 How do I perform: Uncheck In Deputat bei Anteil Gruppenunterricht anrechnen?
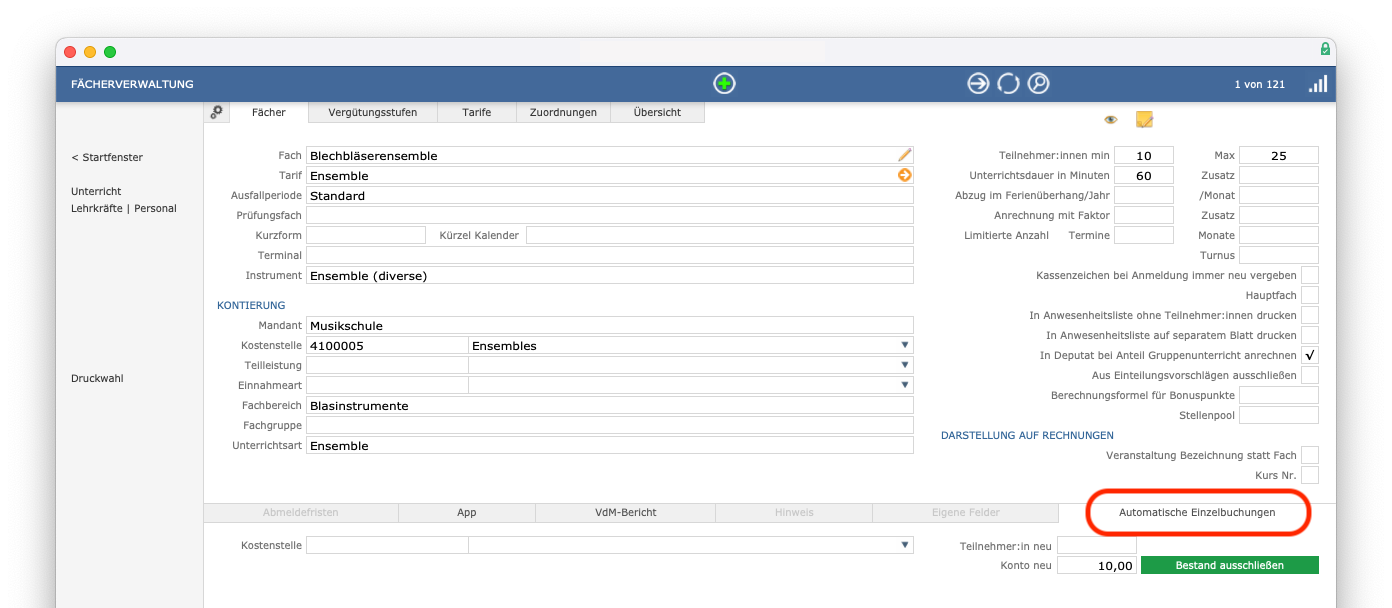(1310, 355)
